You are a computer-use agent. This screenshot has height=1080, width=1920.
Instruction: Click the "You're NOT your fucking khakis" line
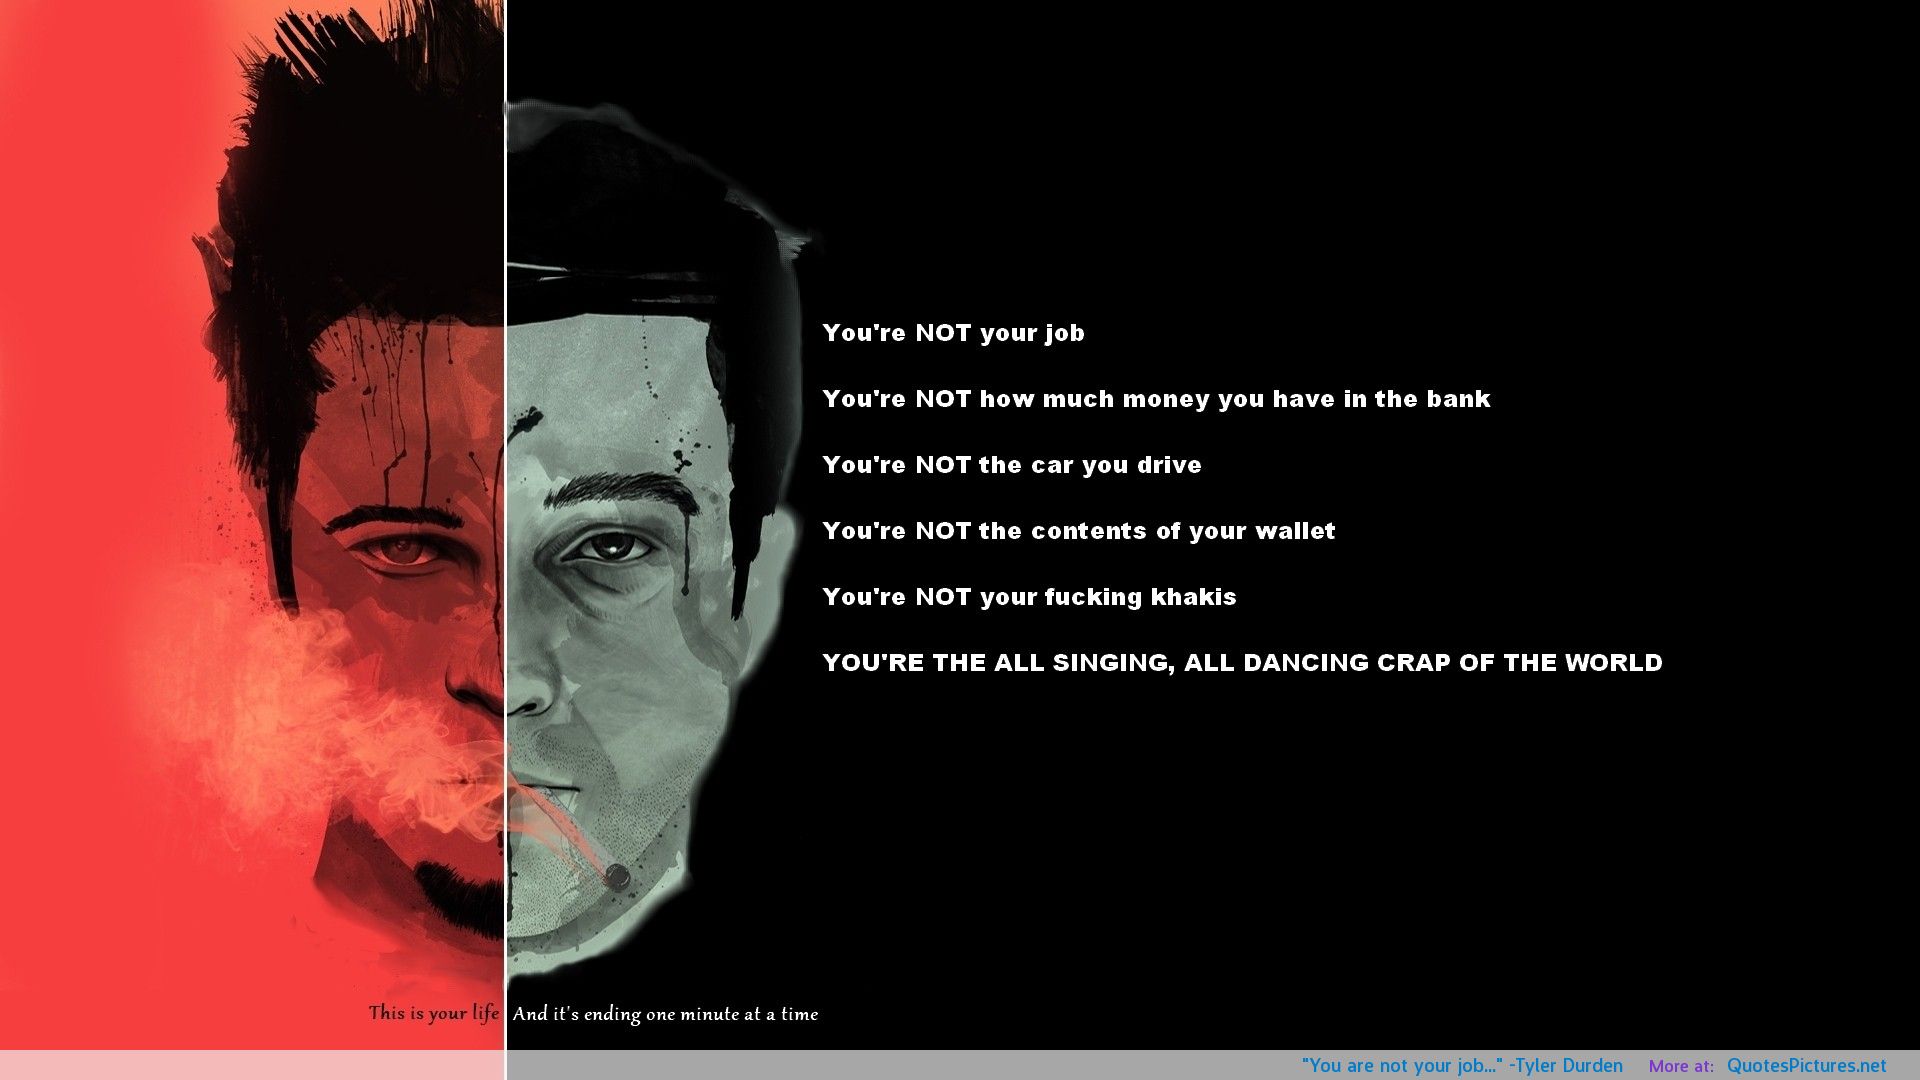tap(1029, 597)
